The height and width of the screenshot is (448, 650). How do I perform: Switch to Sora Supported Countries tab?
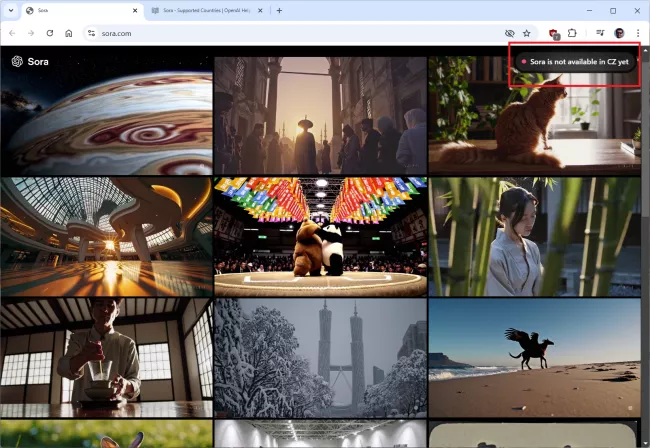(x=205, y=10)
